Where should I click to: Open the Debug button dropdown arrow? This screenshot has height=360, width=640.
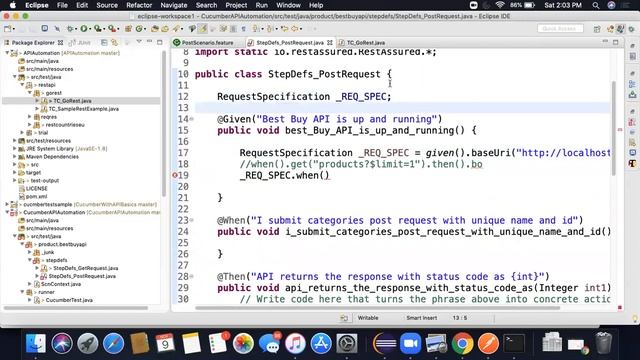[76, 29]
